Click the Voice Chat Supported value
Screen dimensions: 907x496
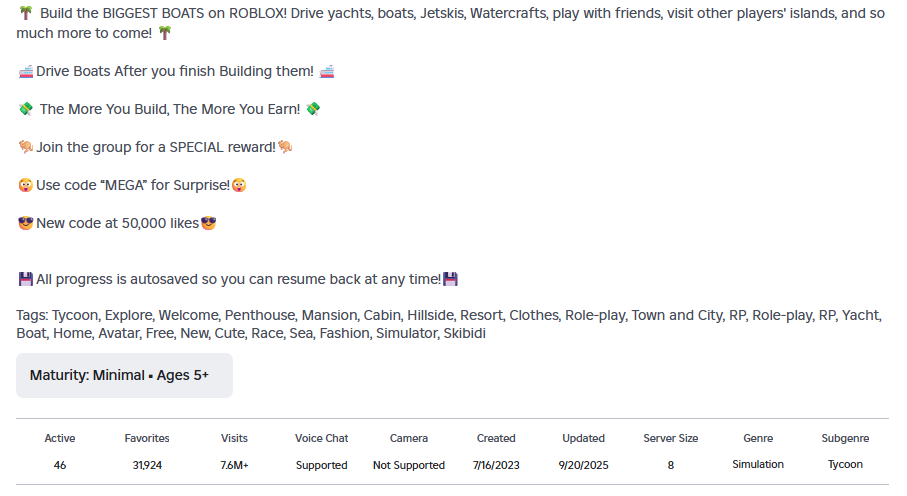click(322, 465)
